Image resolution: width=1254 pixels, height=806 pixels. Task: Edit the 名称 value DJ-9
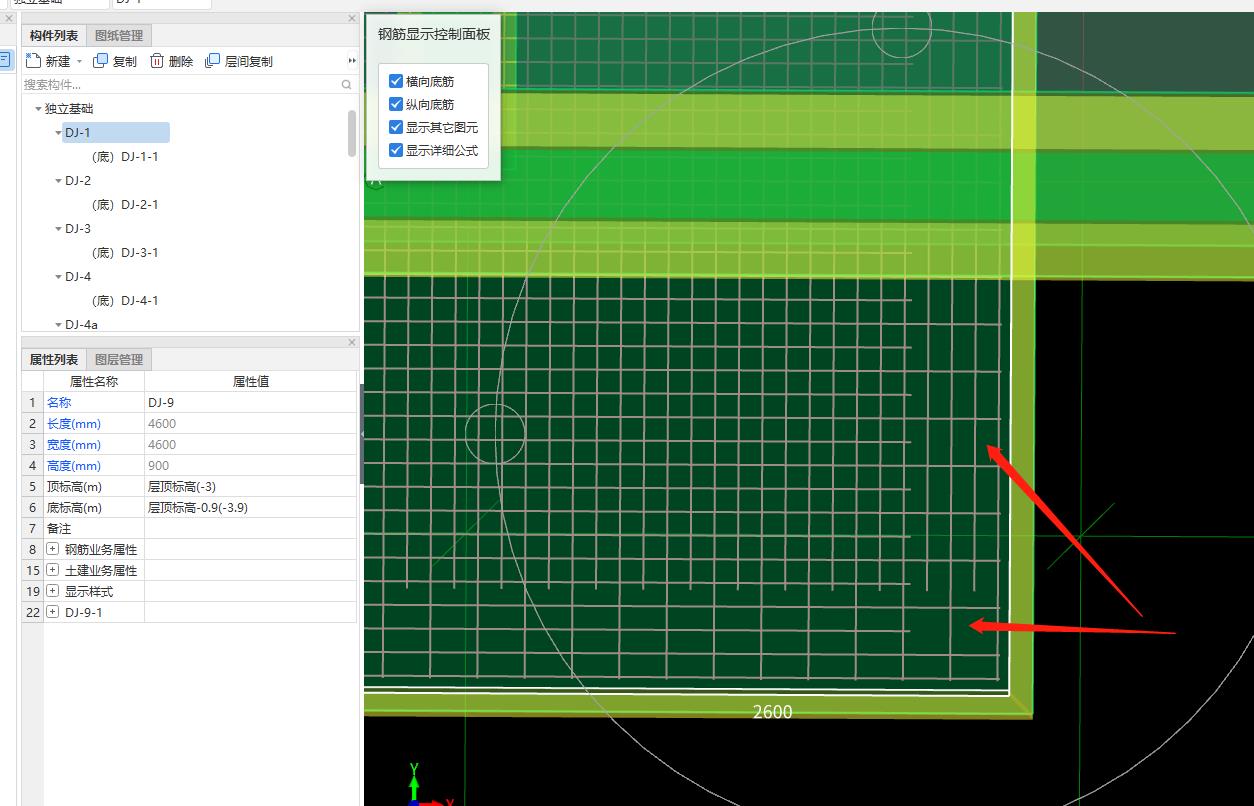250,402
